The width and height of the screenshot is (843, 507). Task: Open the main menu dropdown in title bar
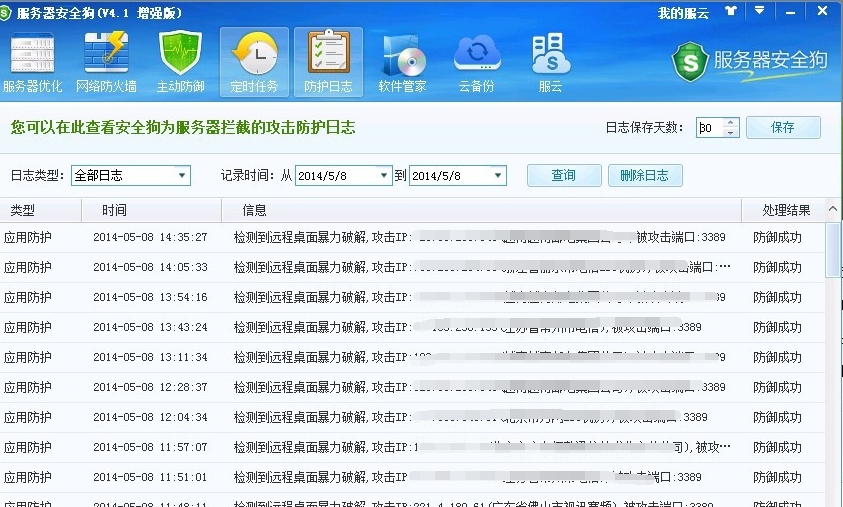pyautogui.click(x=761, y=12)
